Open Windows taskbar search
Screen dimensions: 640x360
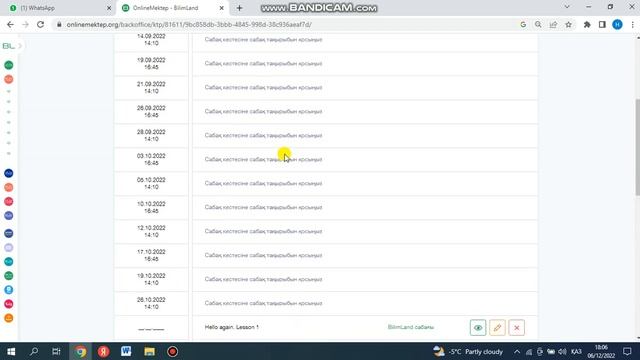(34, 351)
